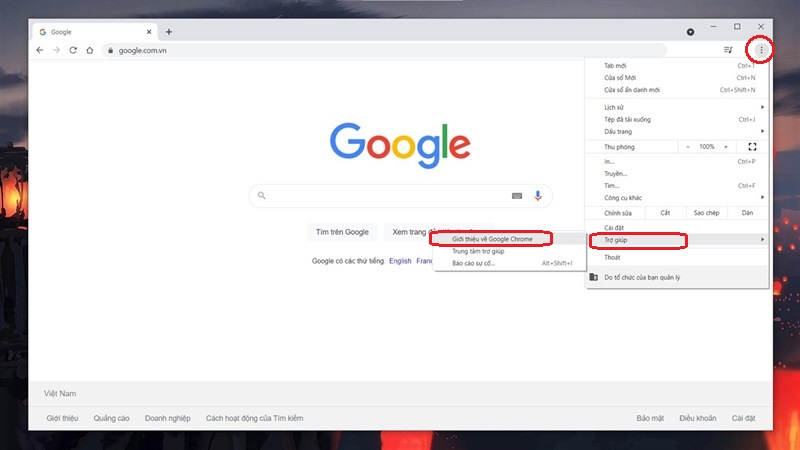Open footer 'Quảng cáo' link
This screenshot has width=800, height=450.
coord(111,418)
